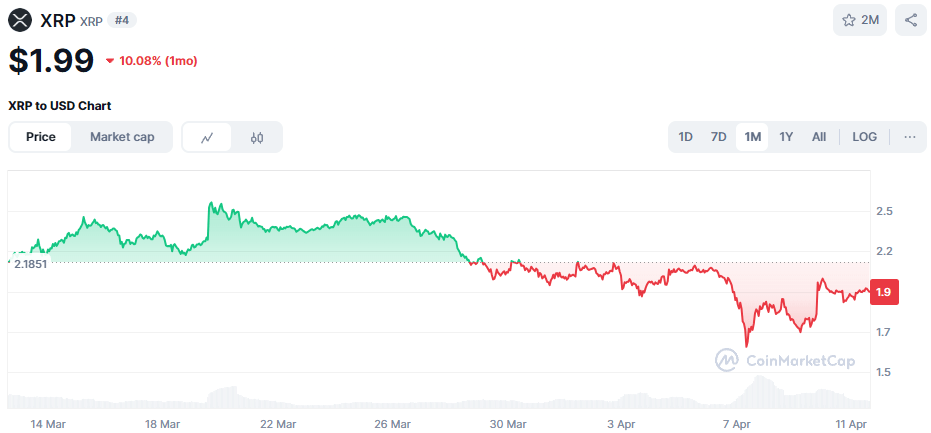Open the share icon button
Viewport: 931px width, 433px height.
(910, 20)
